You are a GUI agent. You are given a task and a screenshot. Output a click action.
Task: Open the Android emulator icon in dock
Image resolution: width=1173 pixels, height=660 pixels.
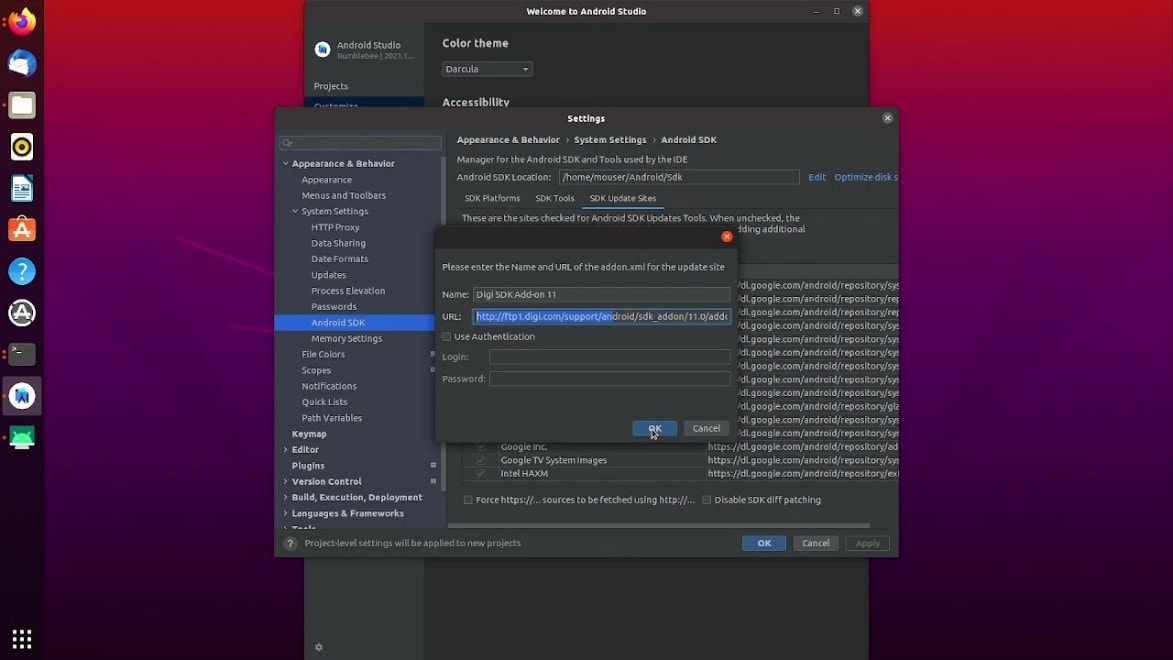(22, 438)
